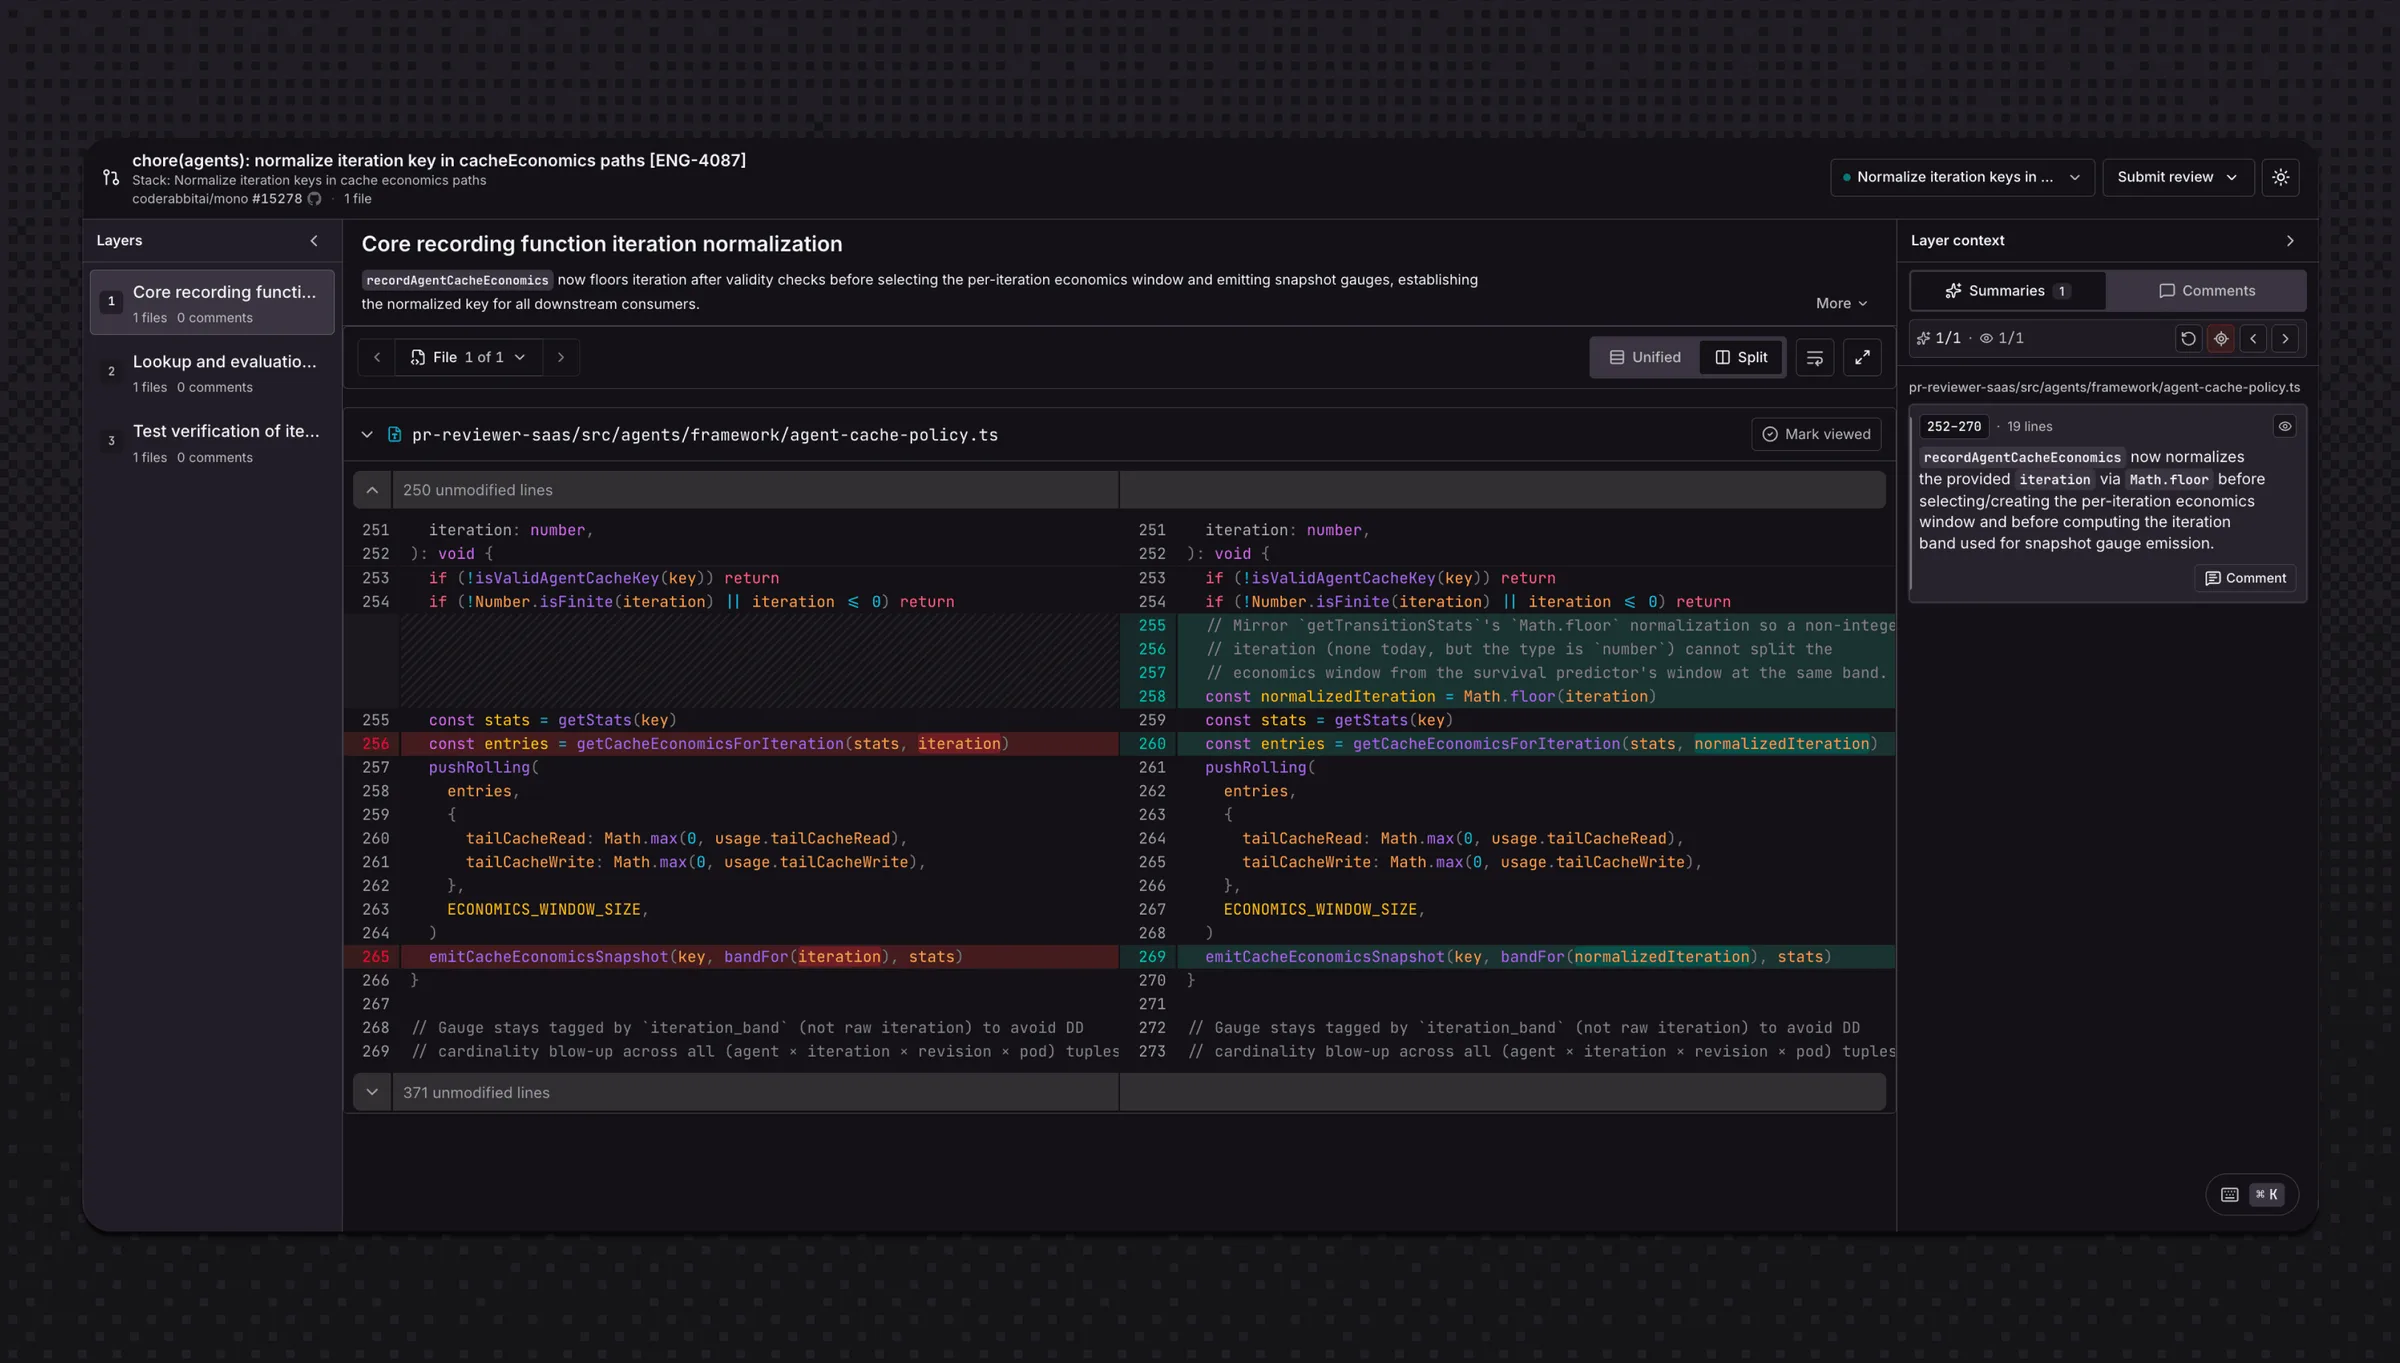This screenshot has width=2400, height=1363.
Task: Open the keyboard shortcuts ⌘K button
Action: (2252, 1194)
